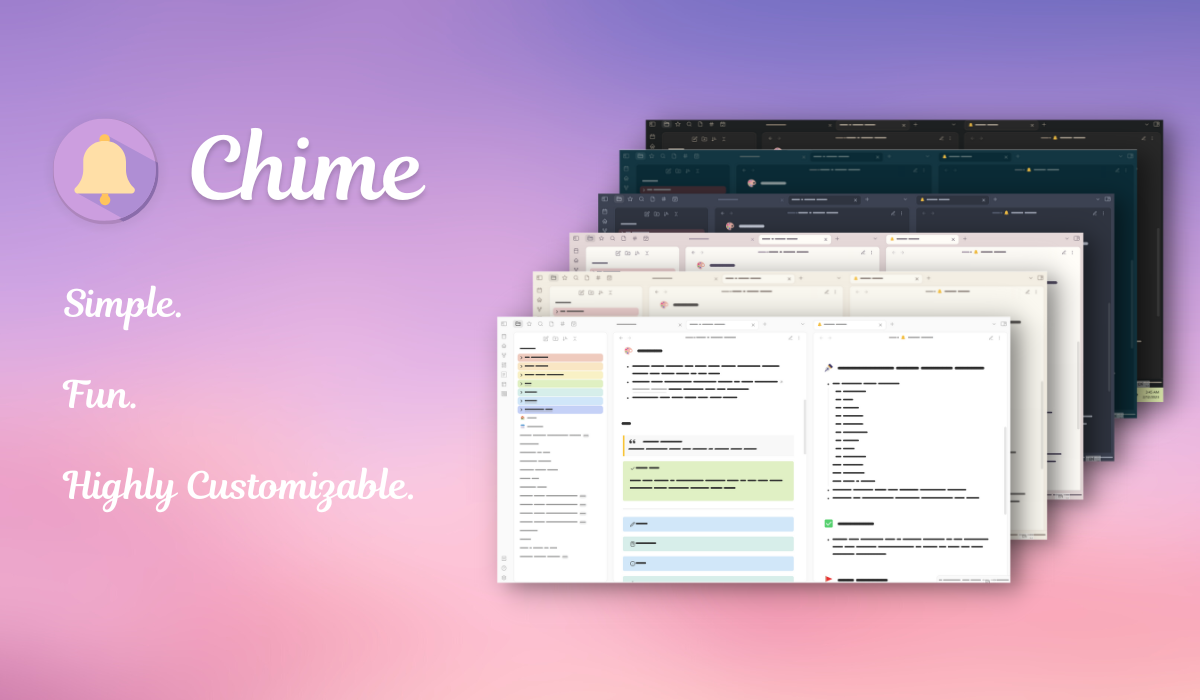Select bell-icon tab in white front window
Screen dimensions: 1200x700
point(850,324)
